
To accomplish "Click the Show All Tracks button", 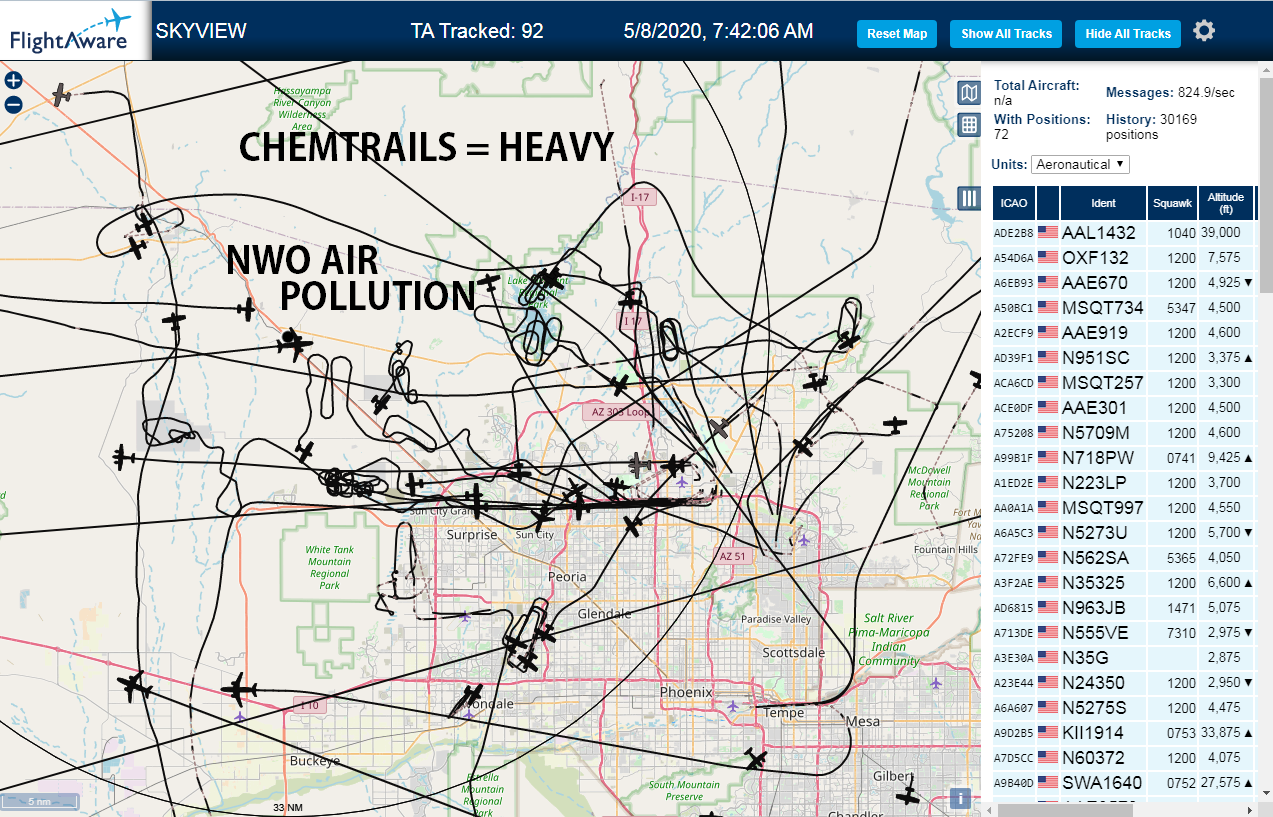I will point(1006,33).
